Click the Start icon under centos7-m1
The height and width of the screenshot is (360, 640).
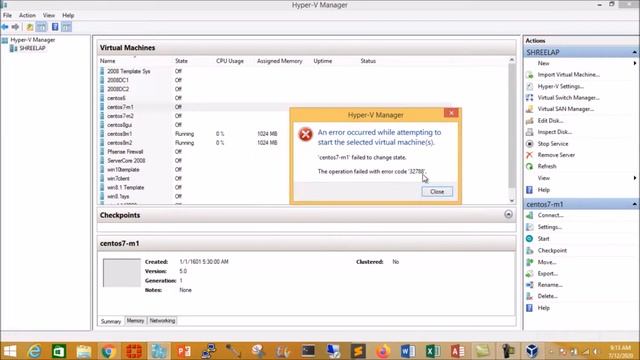(529, 239)
